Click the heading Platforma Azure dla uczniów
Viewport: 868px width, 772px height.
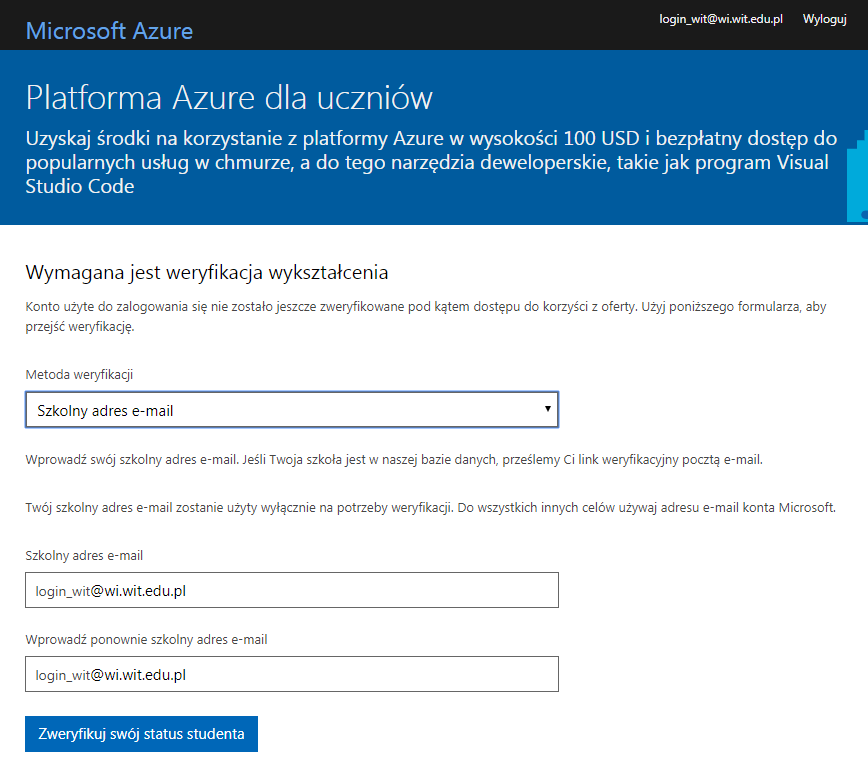(229, 98)
